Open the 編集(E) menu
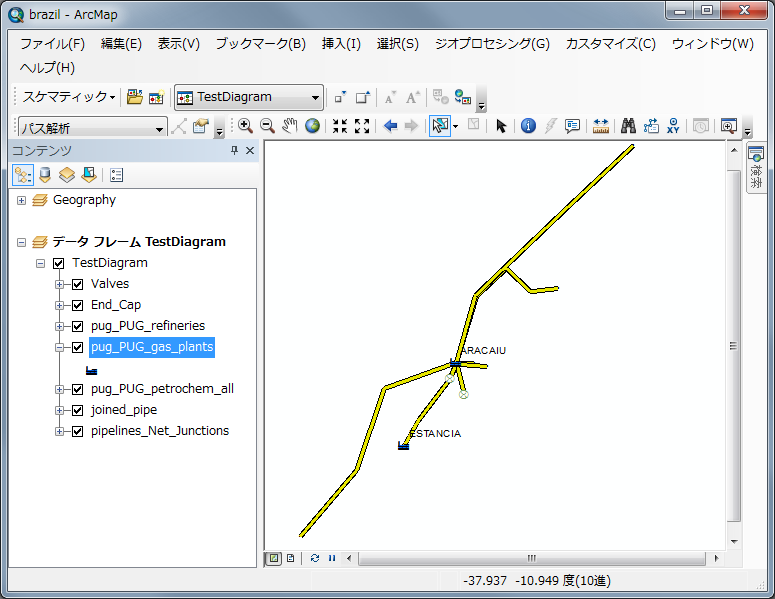Image resolution: width=775 pixels, height=599 pixels. coord(121,44)
